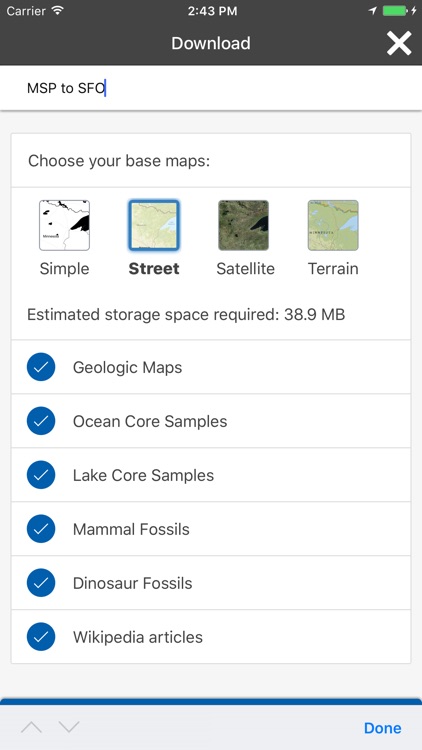
Task: Toggle the Ocean Core Samples checkbox
Action: point(41,421)
